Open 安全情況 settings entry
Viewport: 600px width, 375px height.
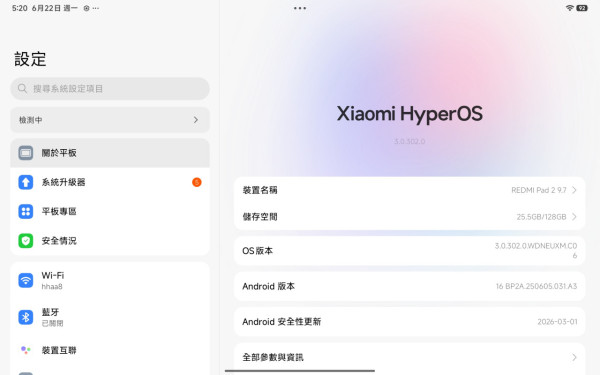point(110,241)
